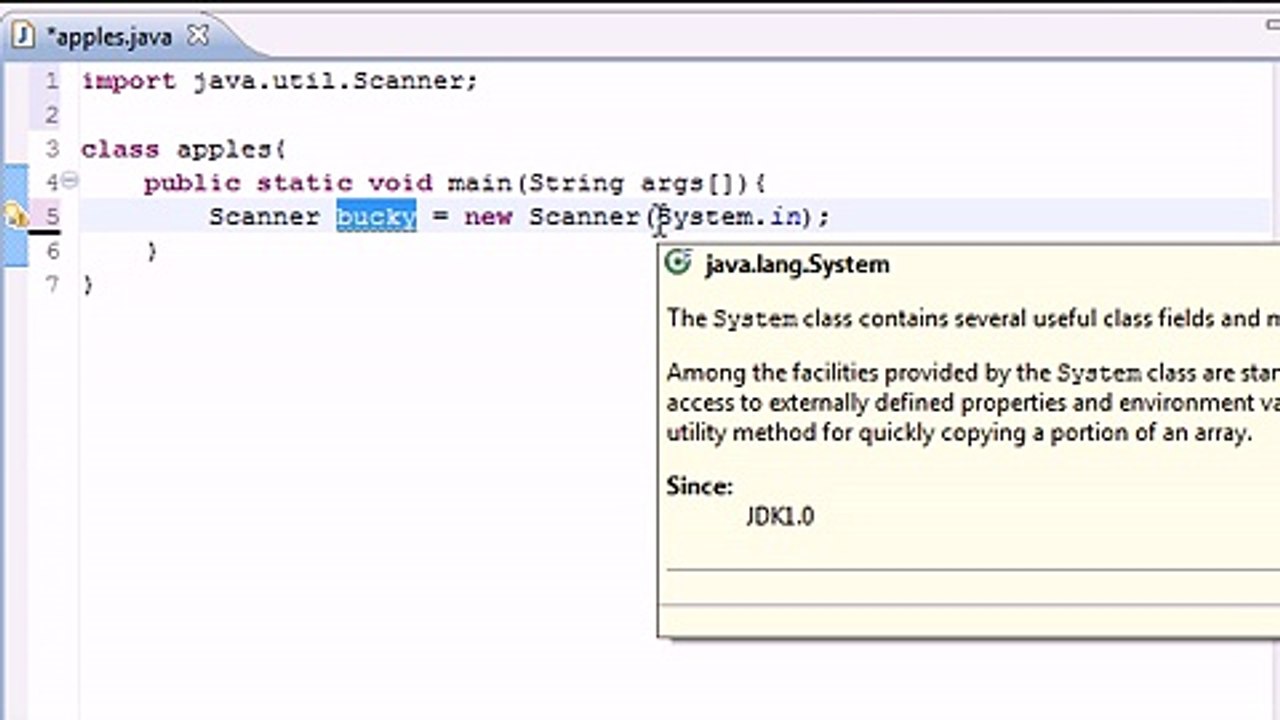Click the System.in argument in code
The height and width of the screenshot is (720, 1280).
pyautogui.click(x=729, y=216)
